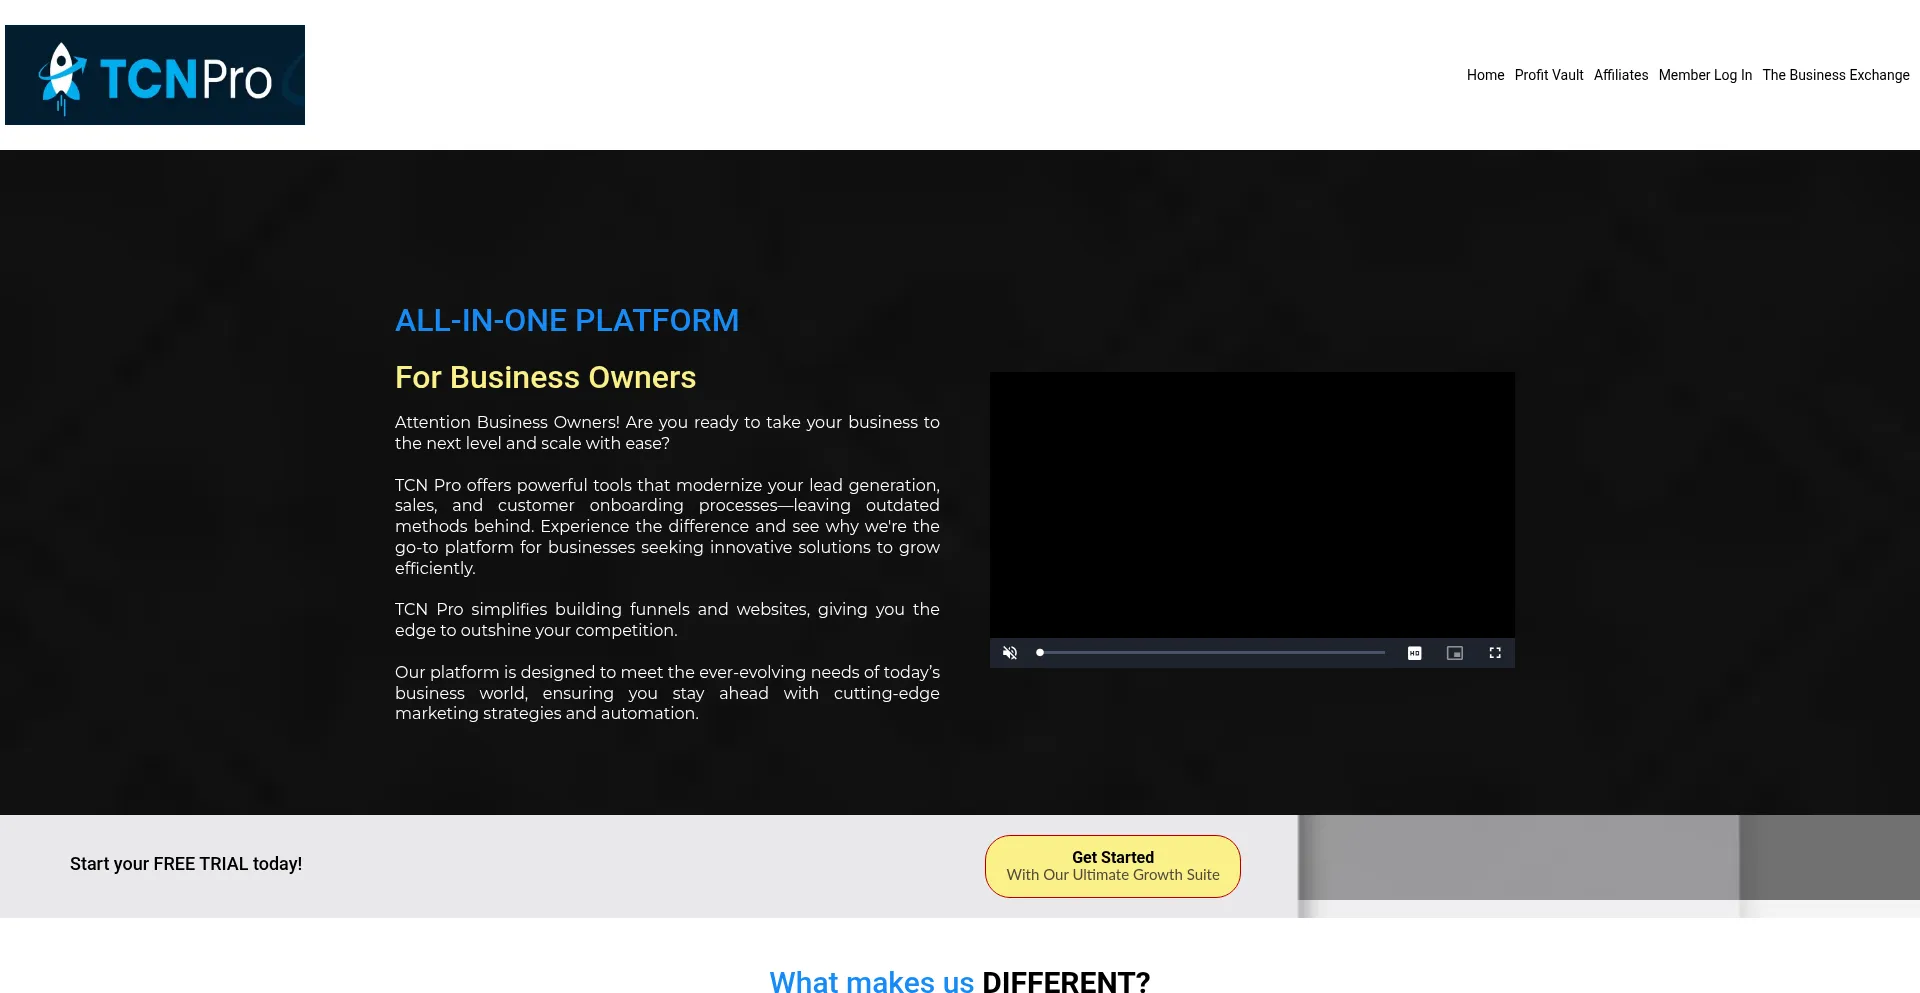This screenshot has width=1920, height=993.
Task: Click the paragraph about building funnels and websites
Action: pyautogui.click(x=667, y=620)
